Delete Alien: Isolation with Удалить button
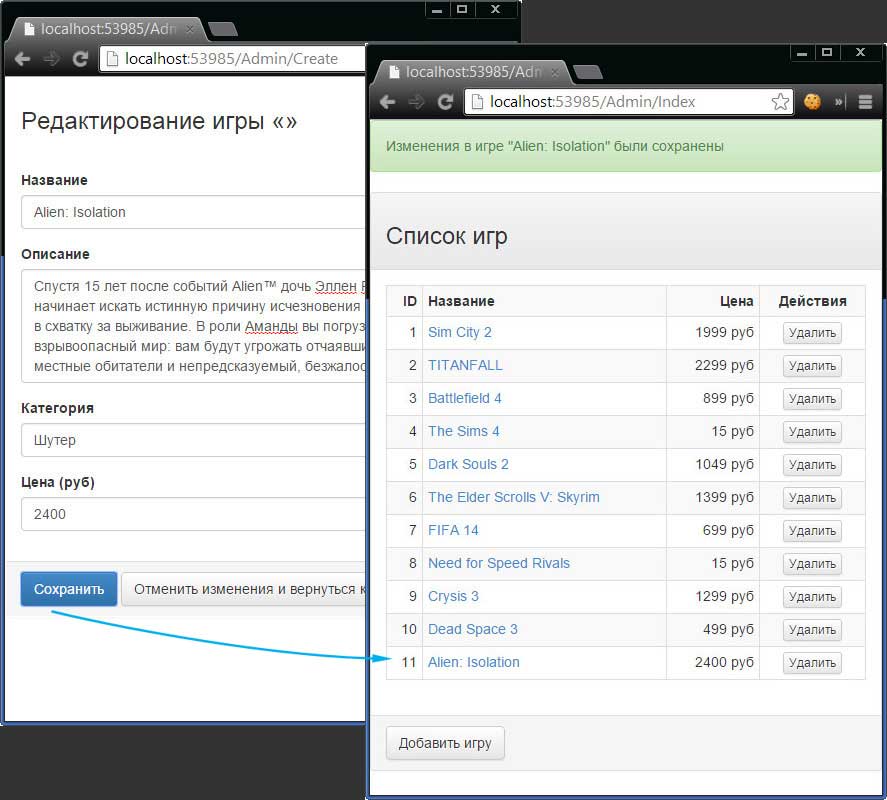Image resolution: width=887 pixels, height=800 pixels. pyautogui.click(x=812, y=663)
